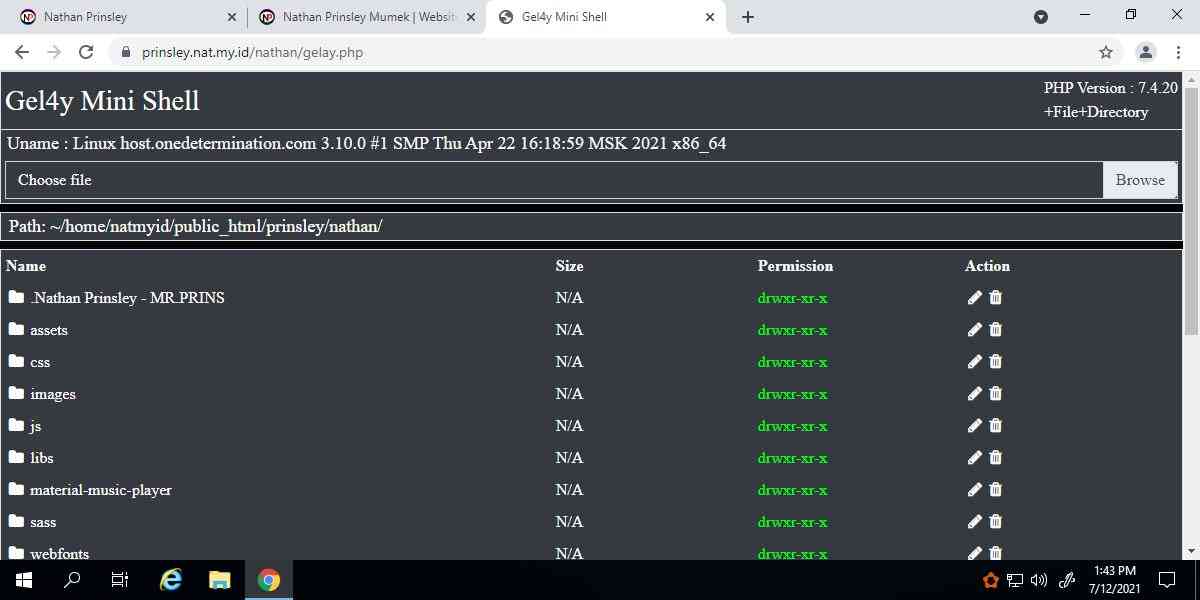The image size is (1200, 600).
Task: Click trash icon in images row
Action: (x=995, y=393)
